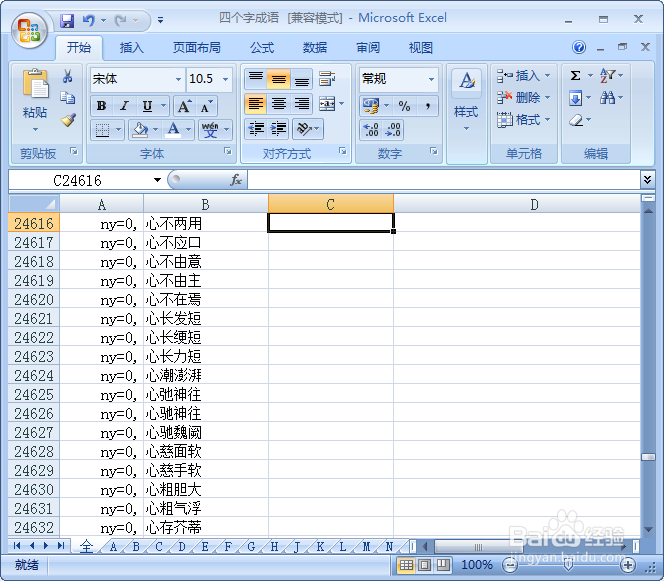Cut selection with the scissors icon
The image size is (664, 581).
68,76
